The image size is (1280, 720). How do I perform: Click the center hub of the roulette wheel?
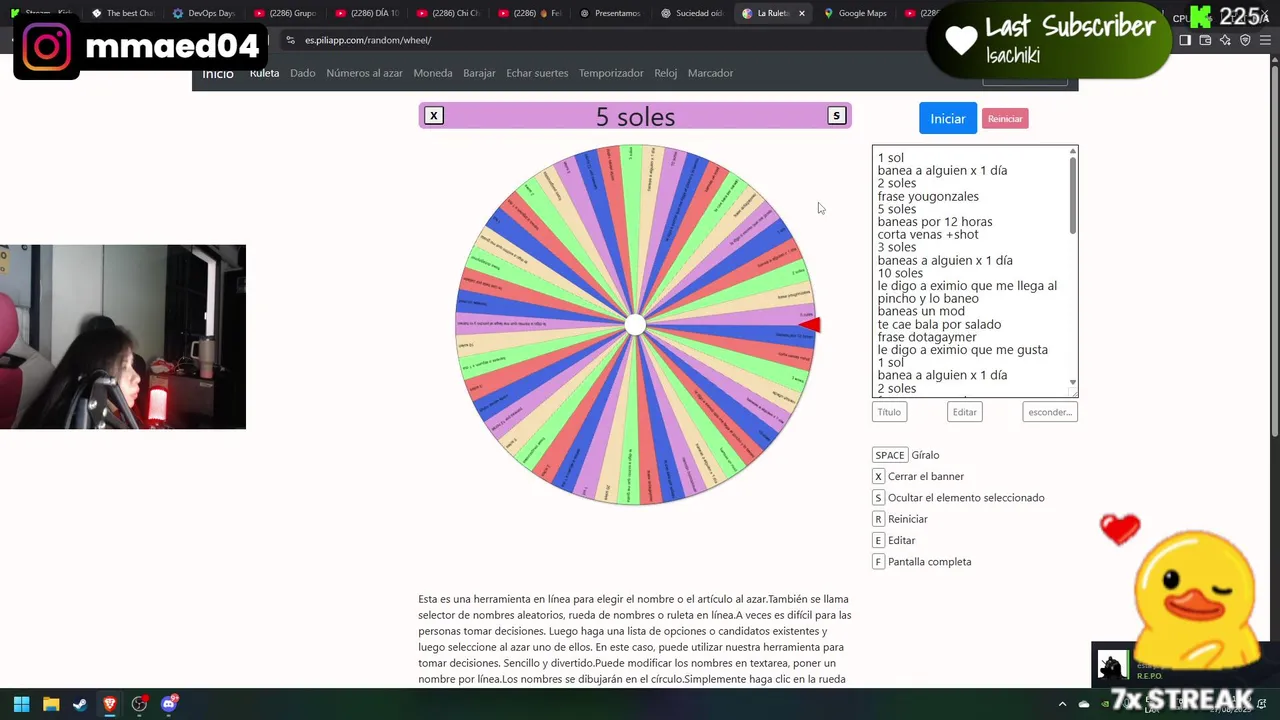tap(635, 325)
